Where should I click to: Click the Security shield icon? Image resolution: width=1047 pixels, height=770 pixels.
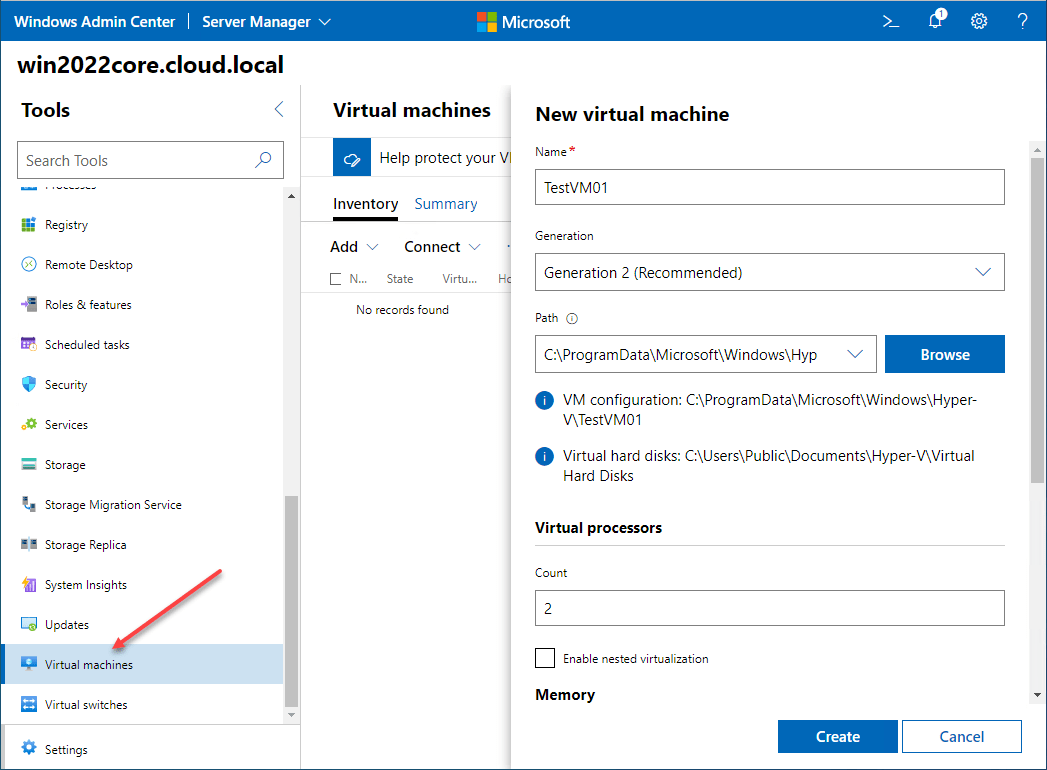(x=29, y=385)
